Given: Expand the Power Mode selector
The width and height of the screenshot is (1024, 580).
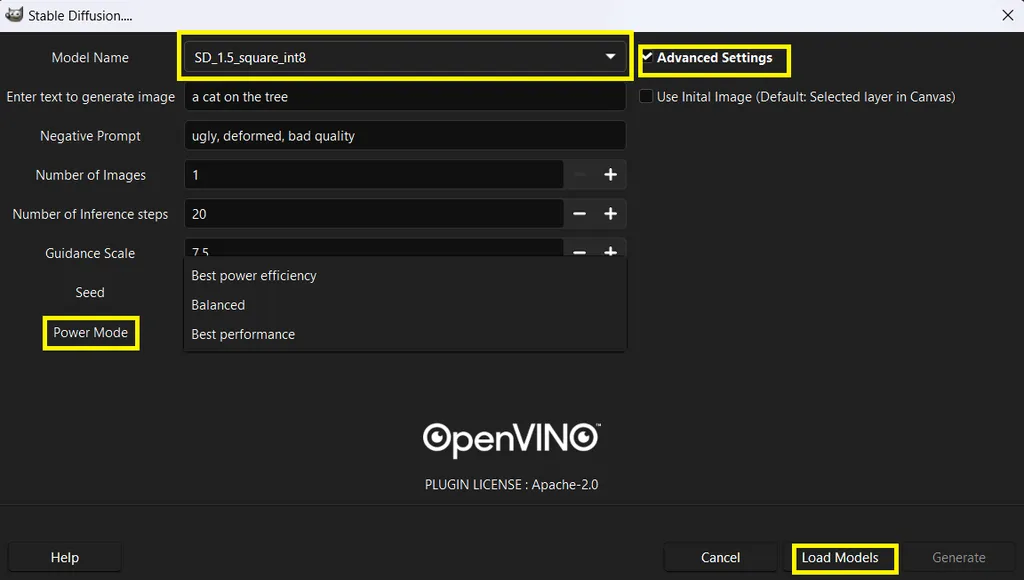Looking at the screenshot, I should [91, 333].
